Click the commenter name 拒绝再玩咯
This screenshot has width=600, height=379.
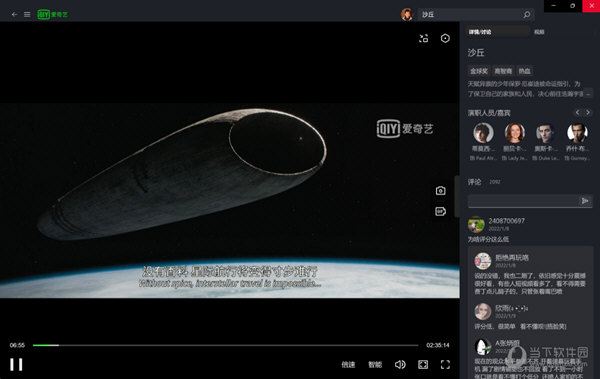pos(512,258)
